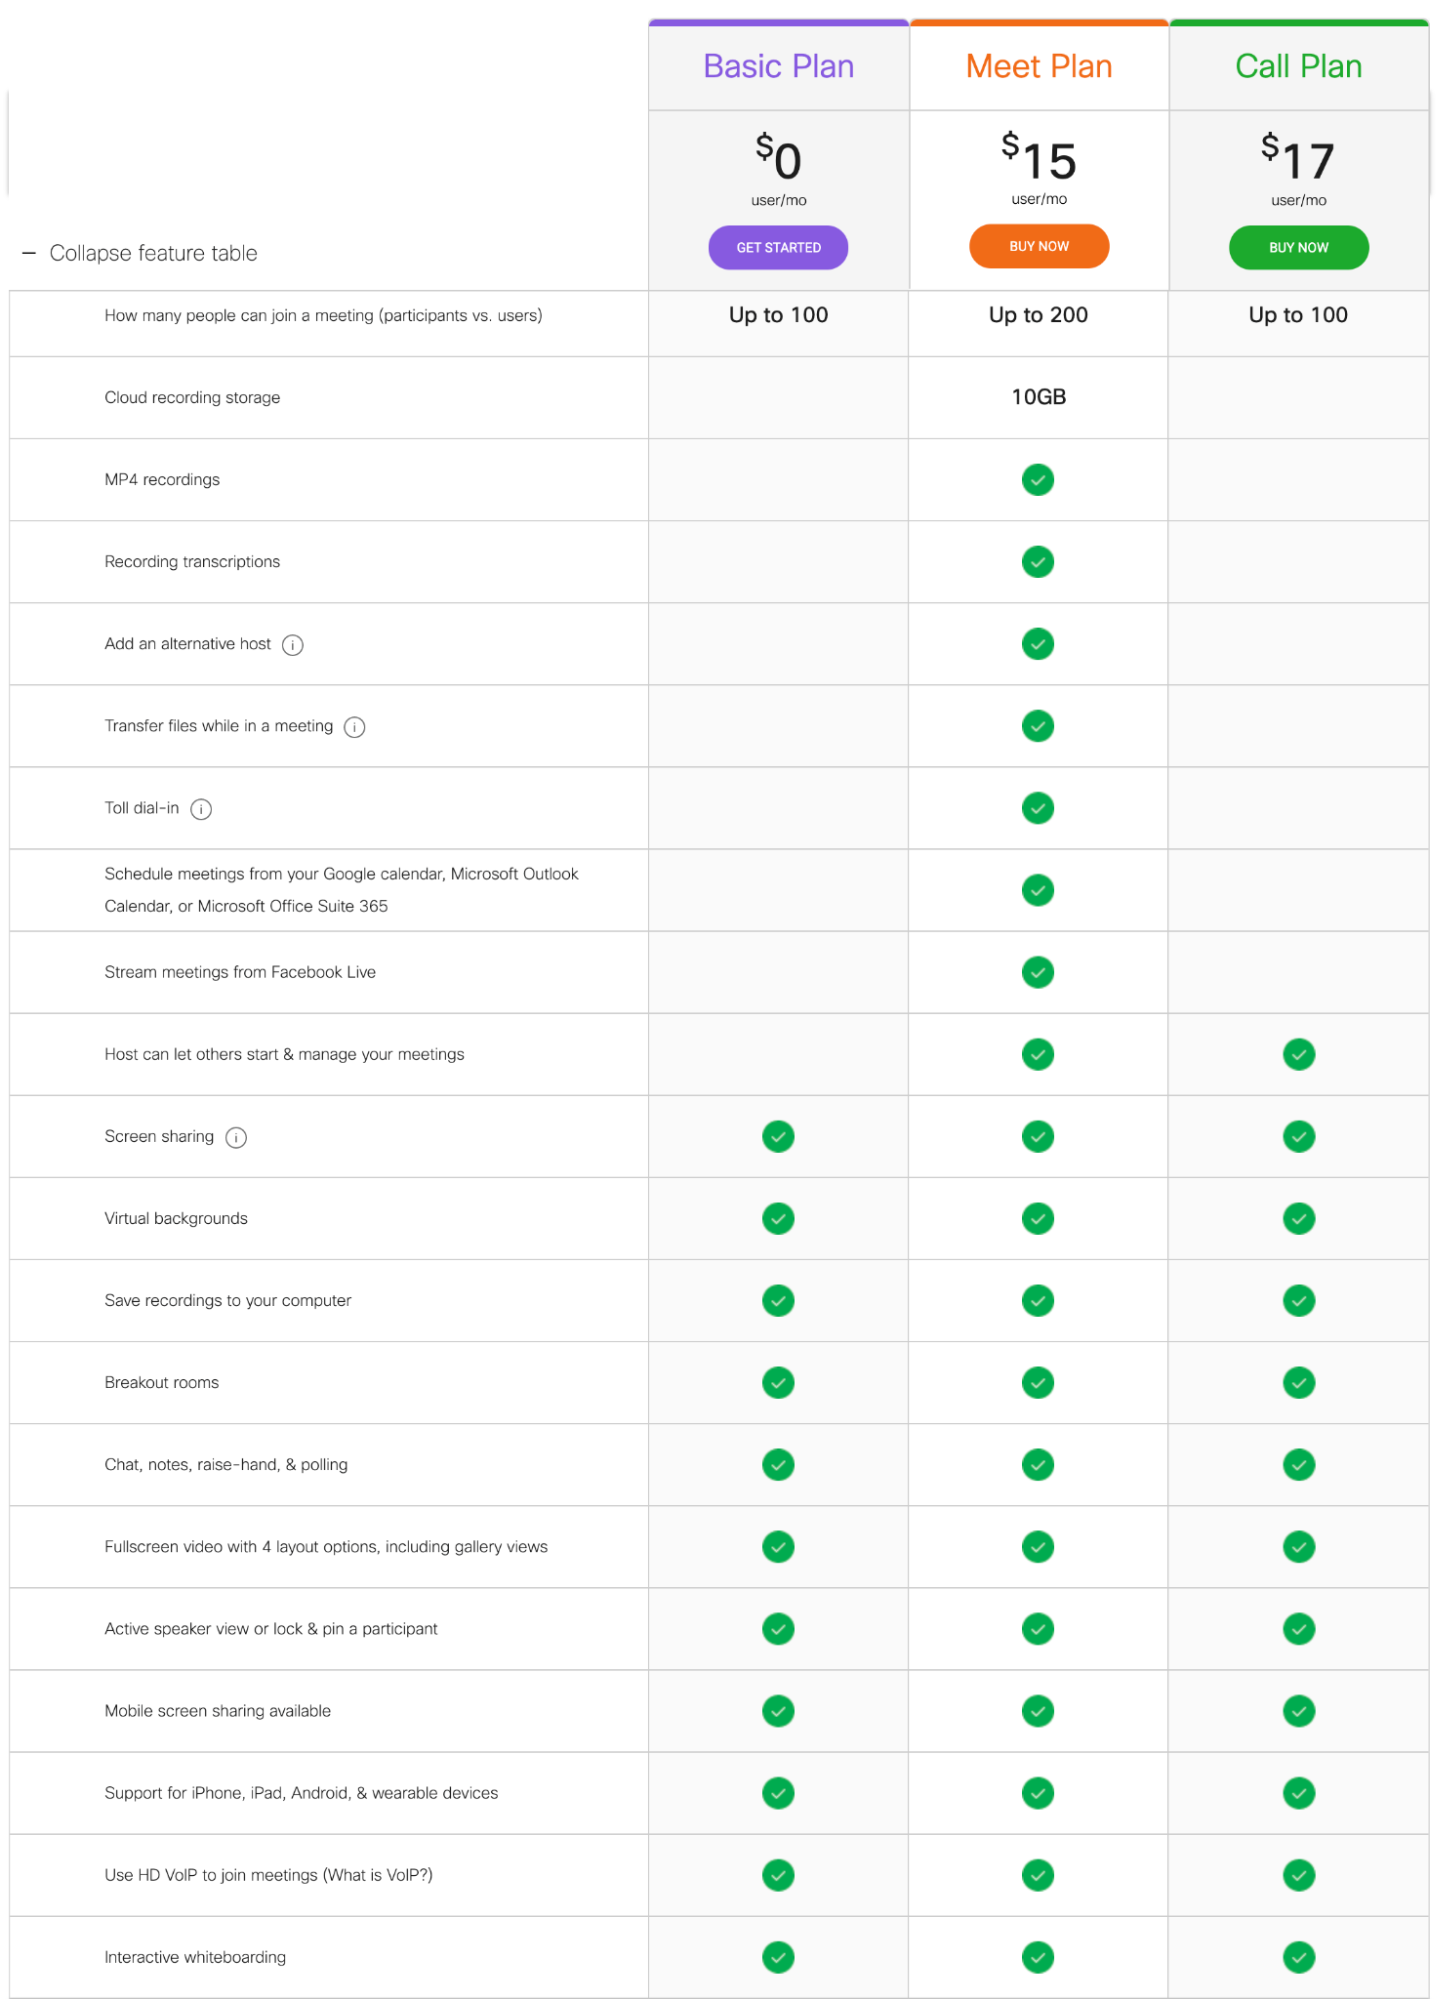
Task: Click the info icon beside Add an alternative host
Action: [292, 645]
